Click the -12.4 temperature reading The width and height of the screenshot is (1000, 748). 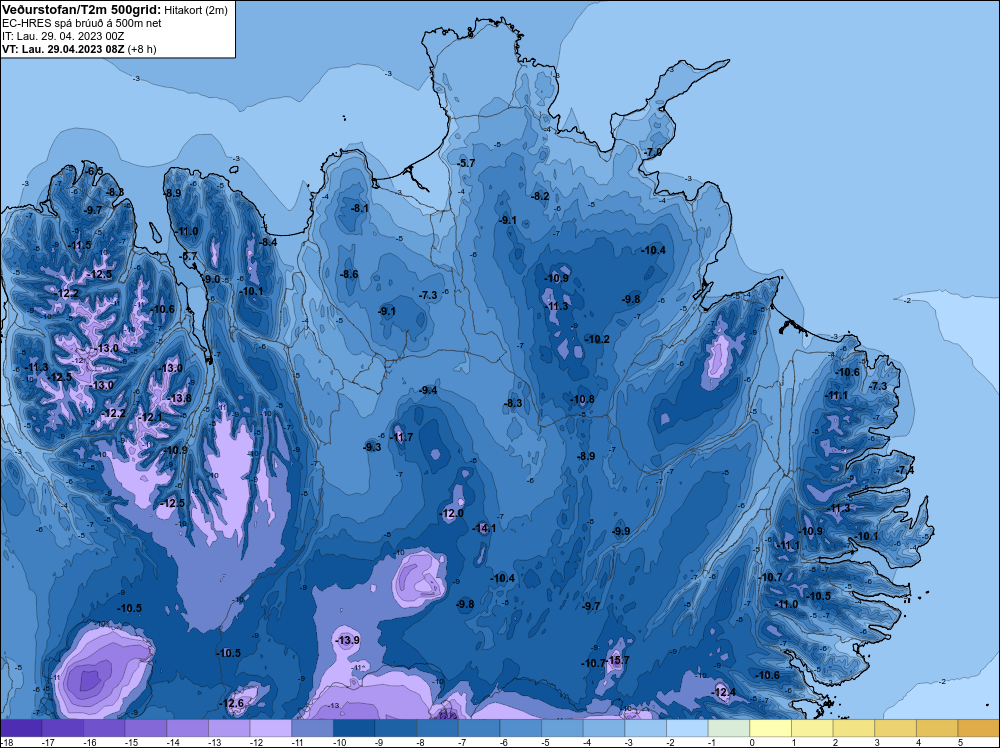(724, 693)
